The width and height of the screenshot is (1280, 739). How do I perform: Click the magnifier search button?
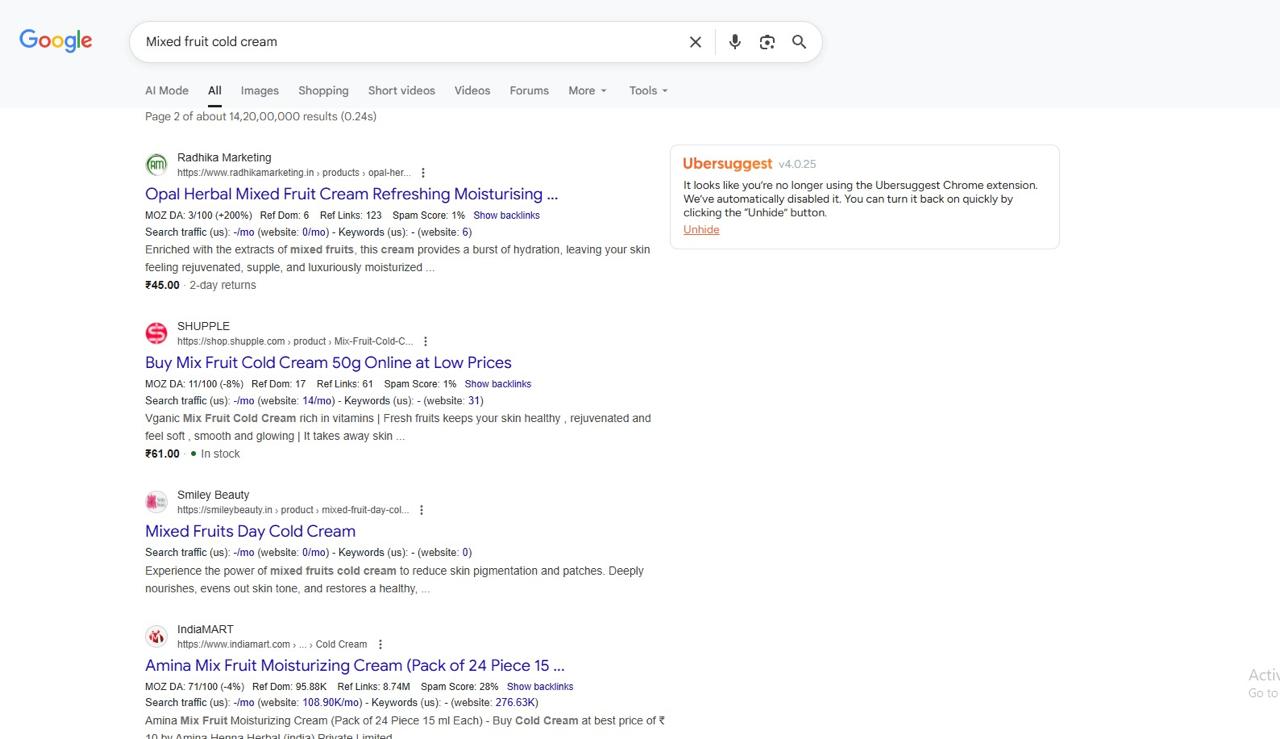(799, 42)
